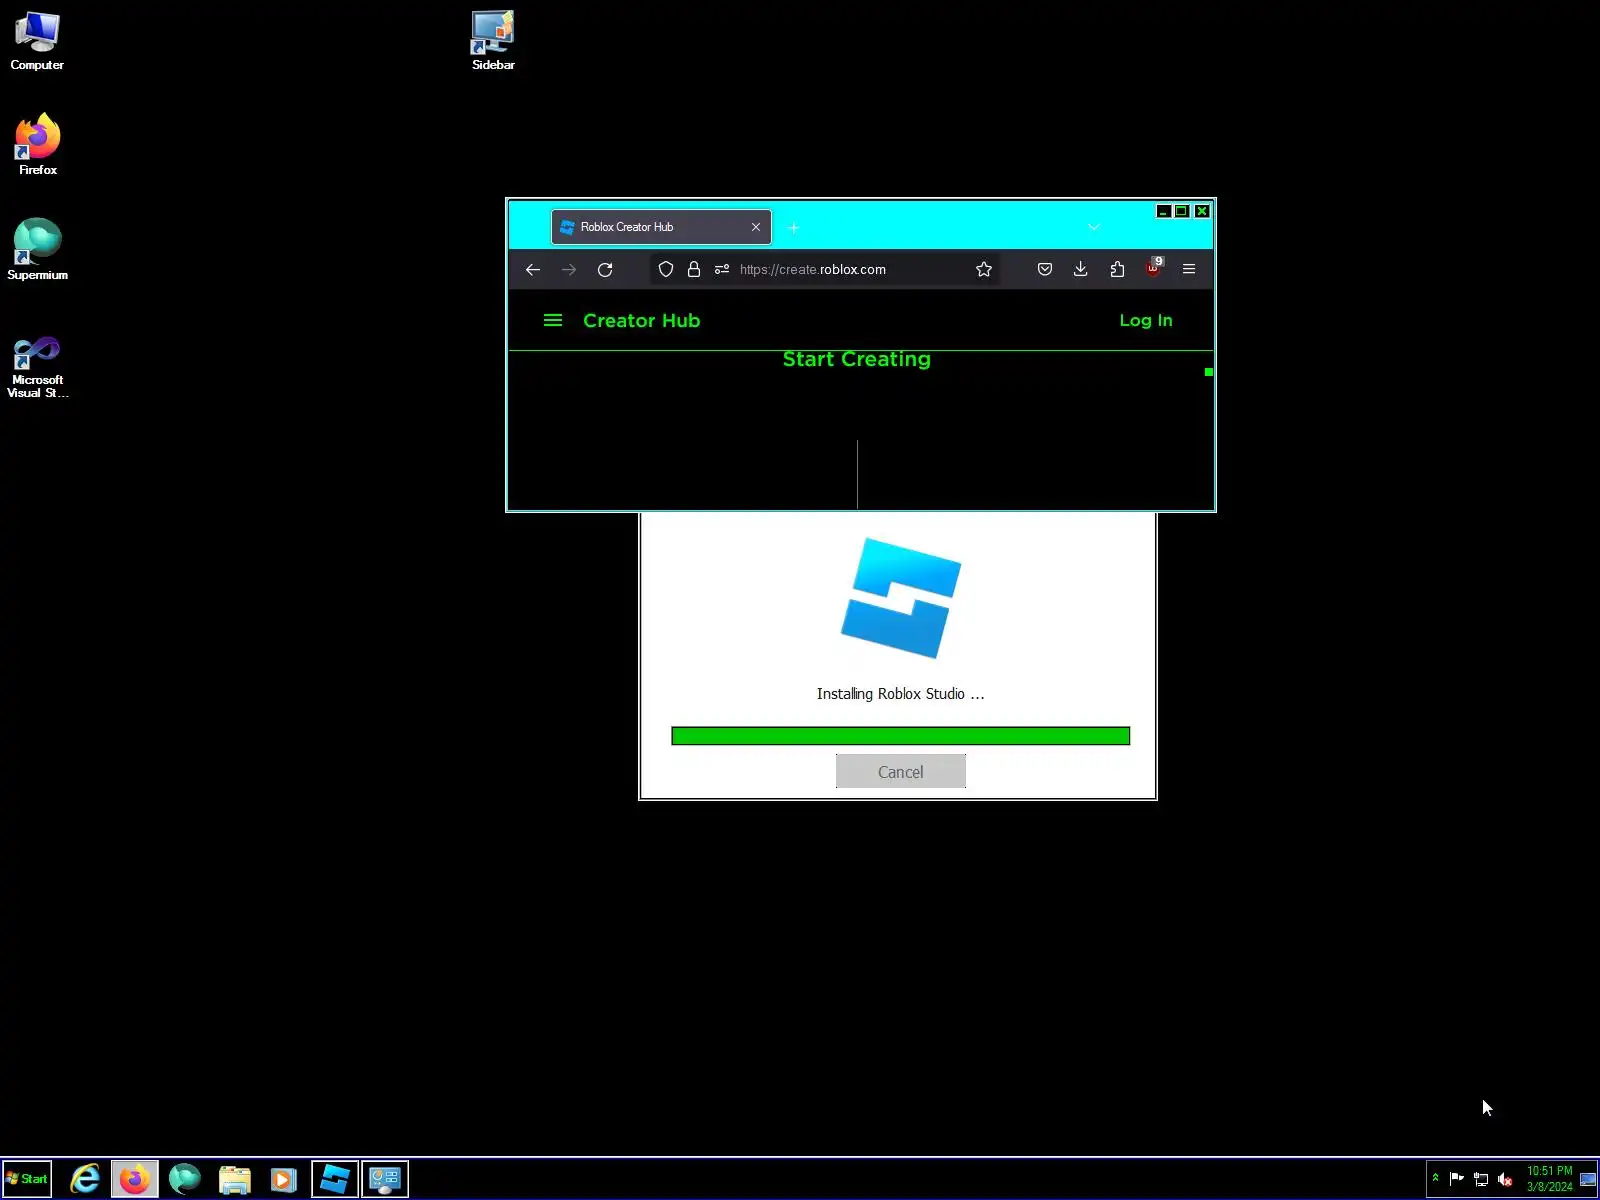Image resolution: width=1600 pixels, height=1200 pixels.
Task: Bookmark this page with the star
Action: pos(984,269)
